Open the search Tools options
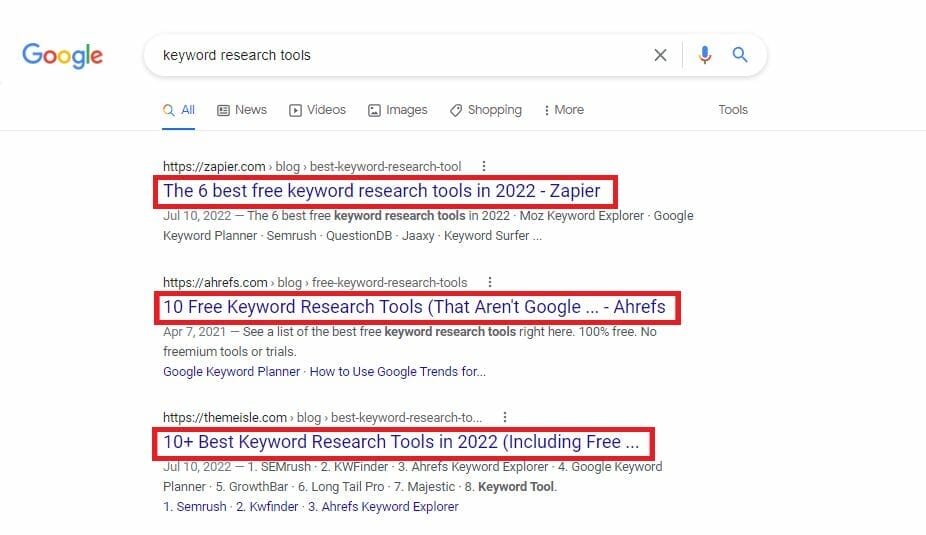 [733, 110]
